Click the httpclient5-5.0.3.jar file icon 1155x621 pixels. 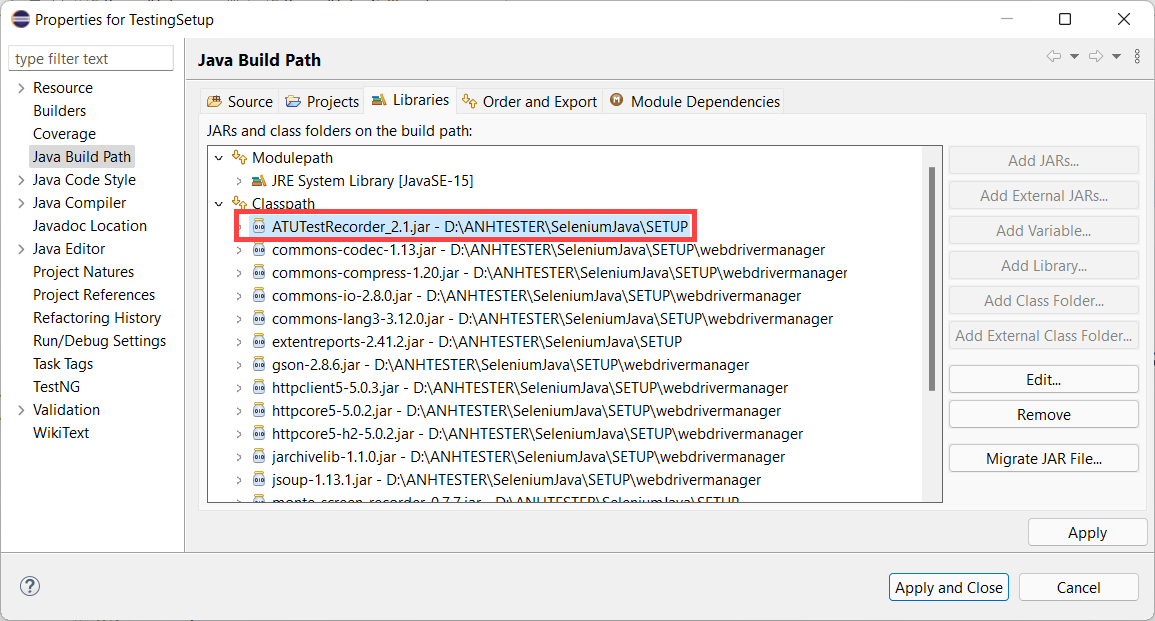259,387
